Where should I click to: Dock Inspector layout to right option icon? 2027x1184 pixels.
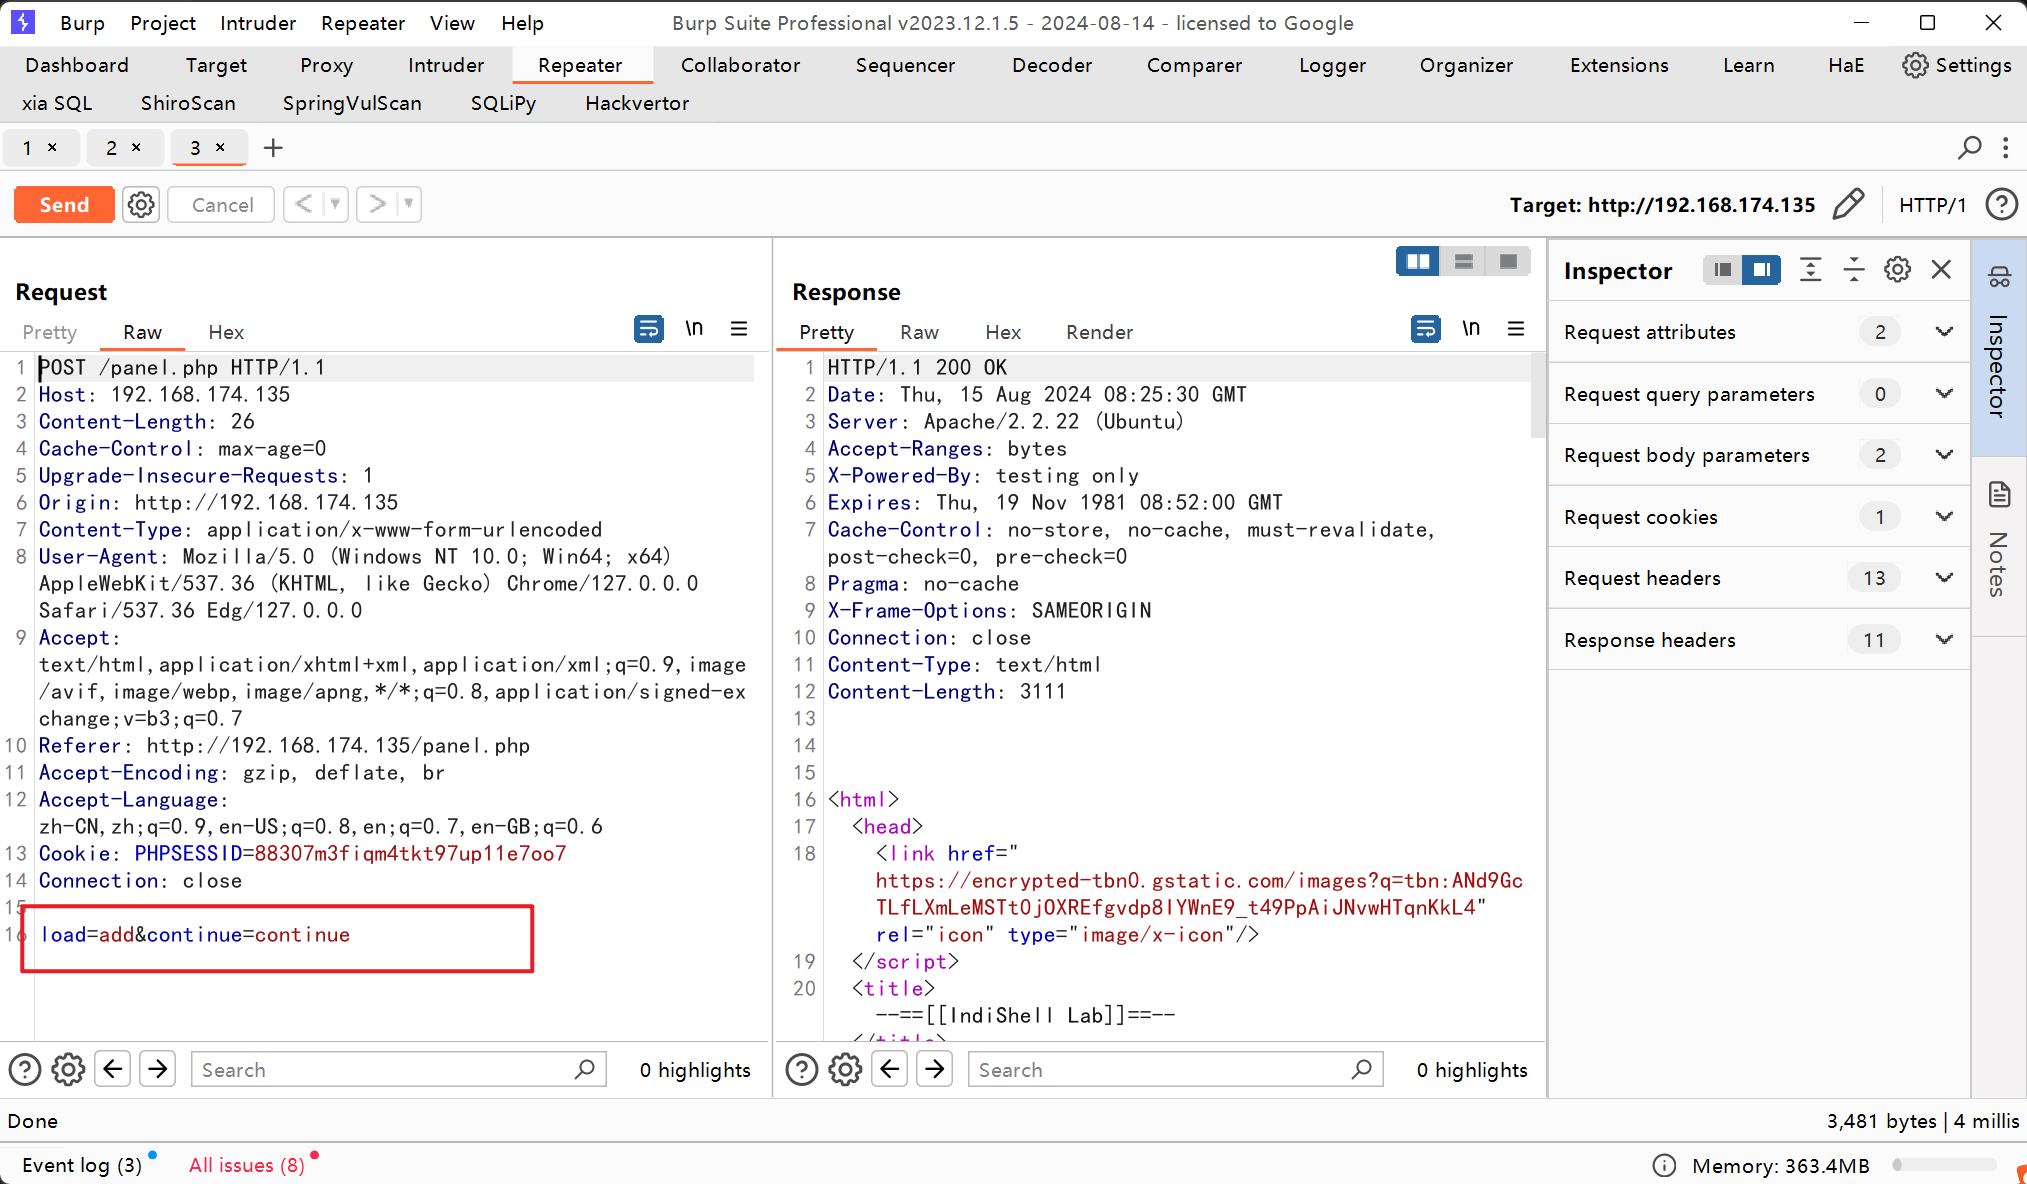pos(1761,270)
